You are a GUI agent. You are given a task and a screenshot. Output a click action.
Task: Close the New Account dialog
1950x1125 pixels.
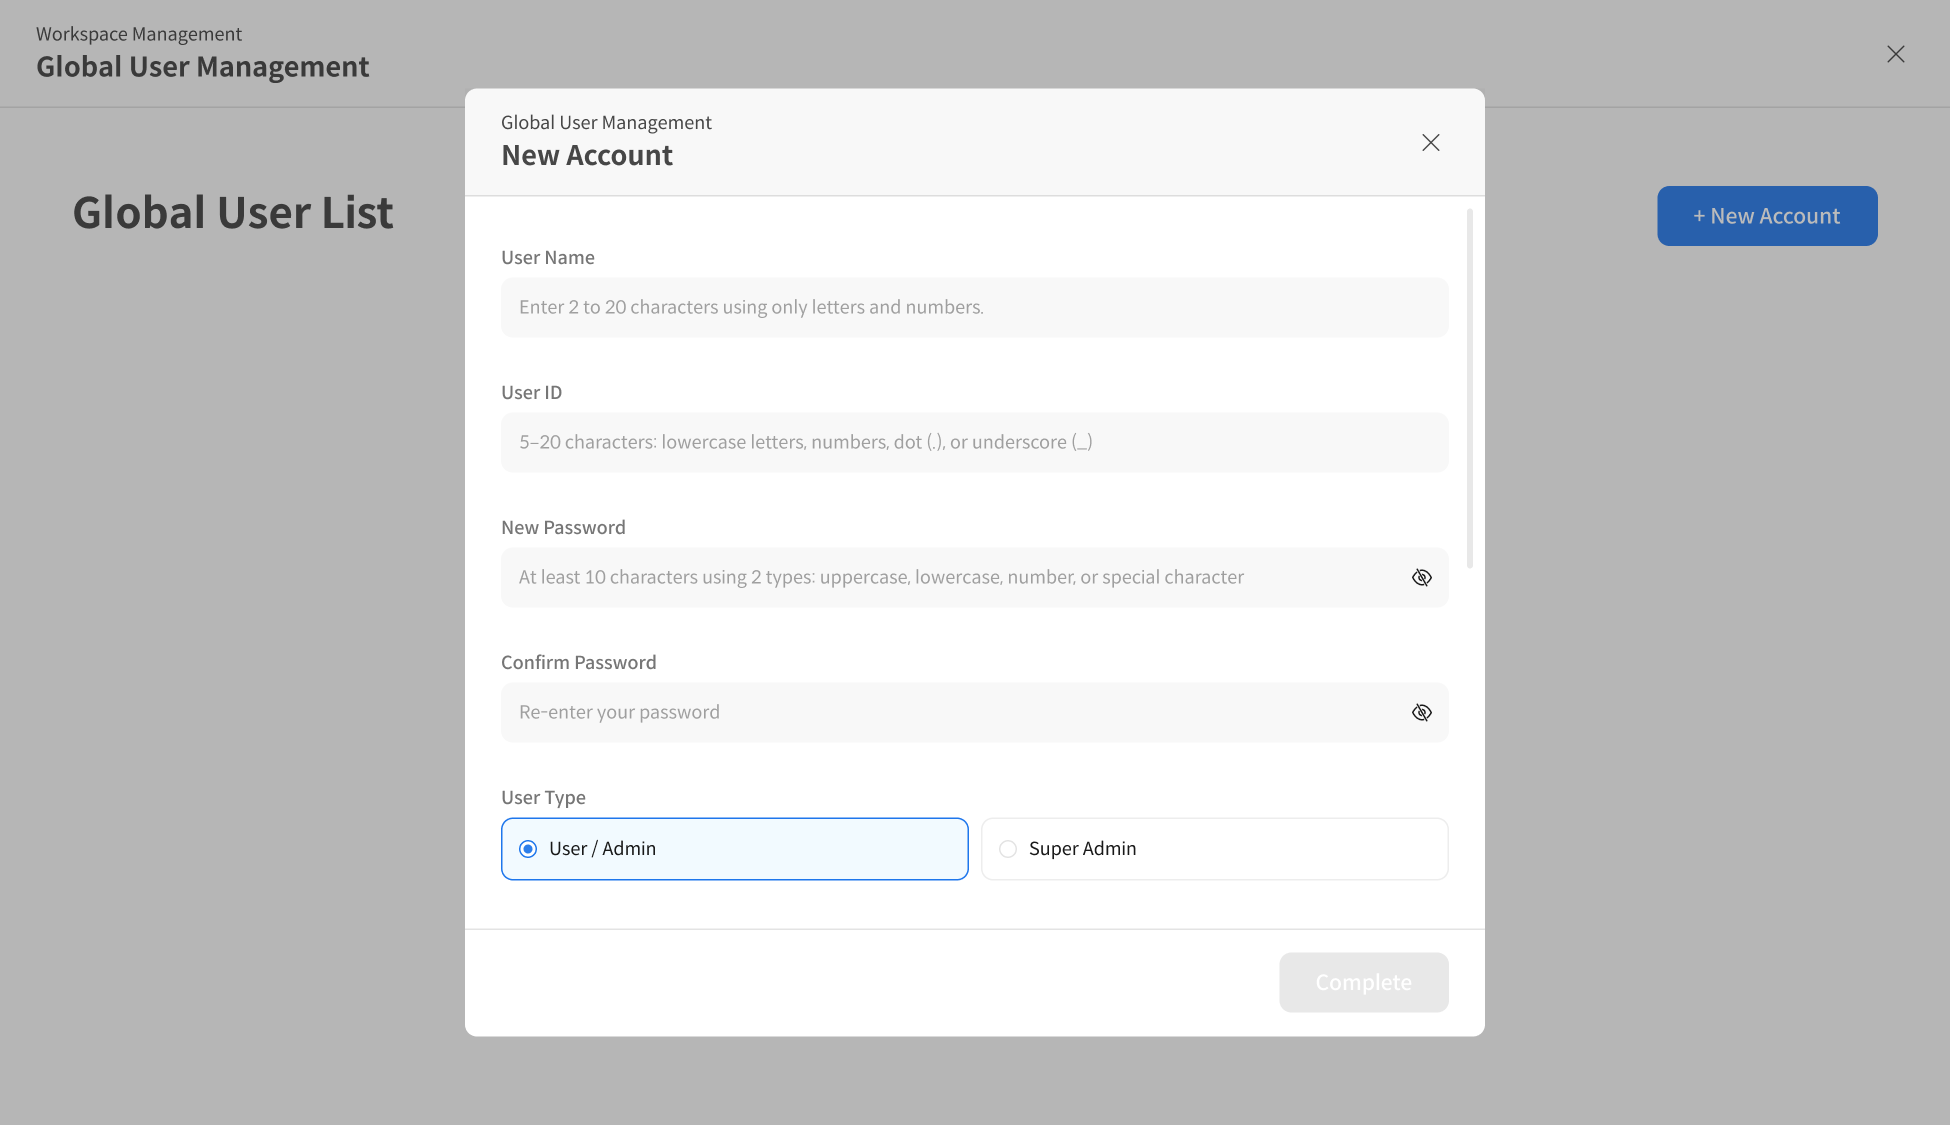pos(1430,143)
